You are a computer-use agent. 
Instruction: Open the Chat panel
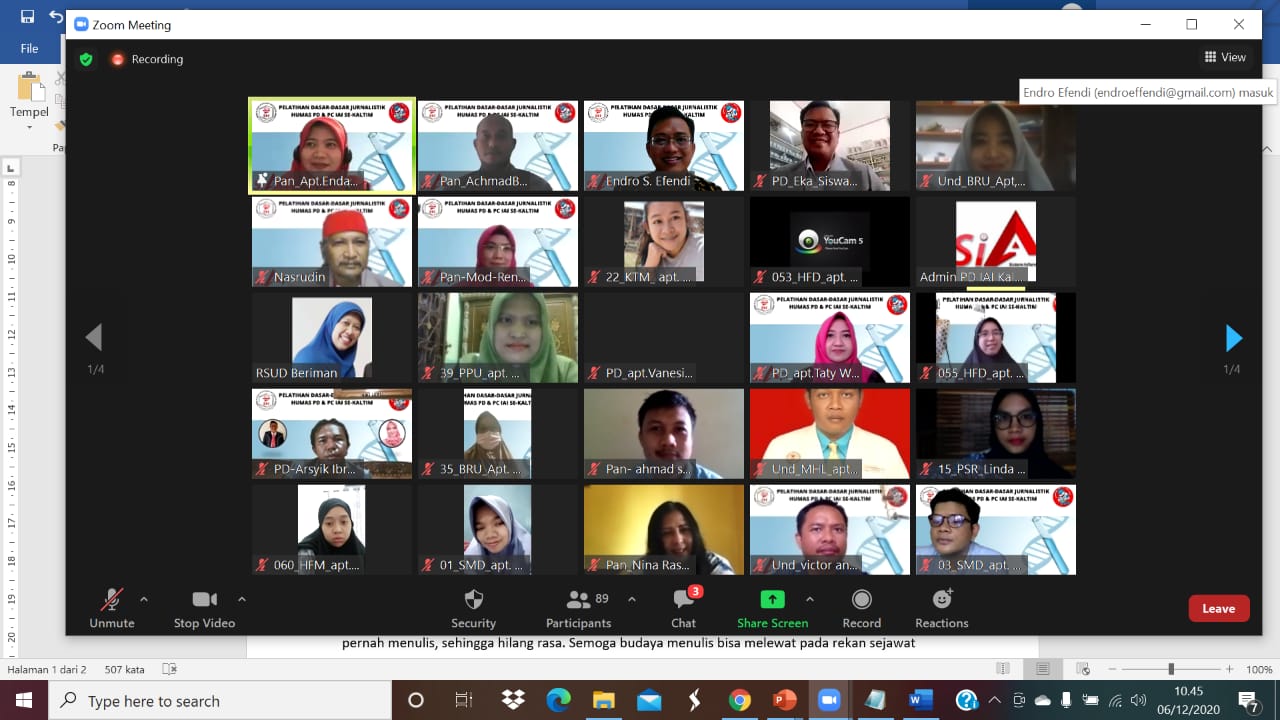[x=684, y=608]
